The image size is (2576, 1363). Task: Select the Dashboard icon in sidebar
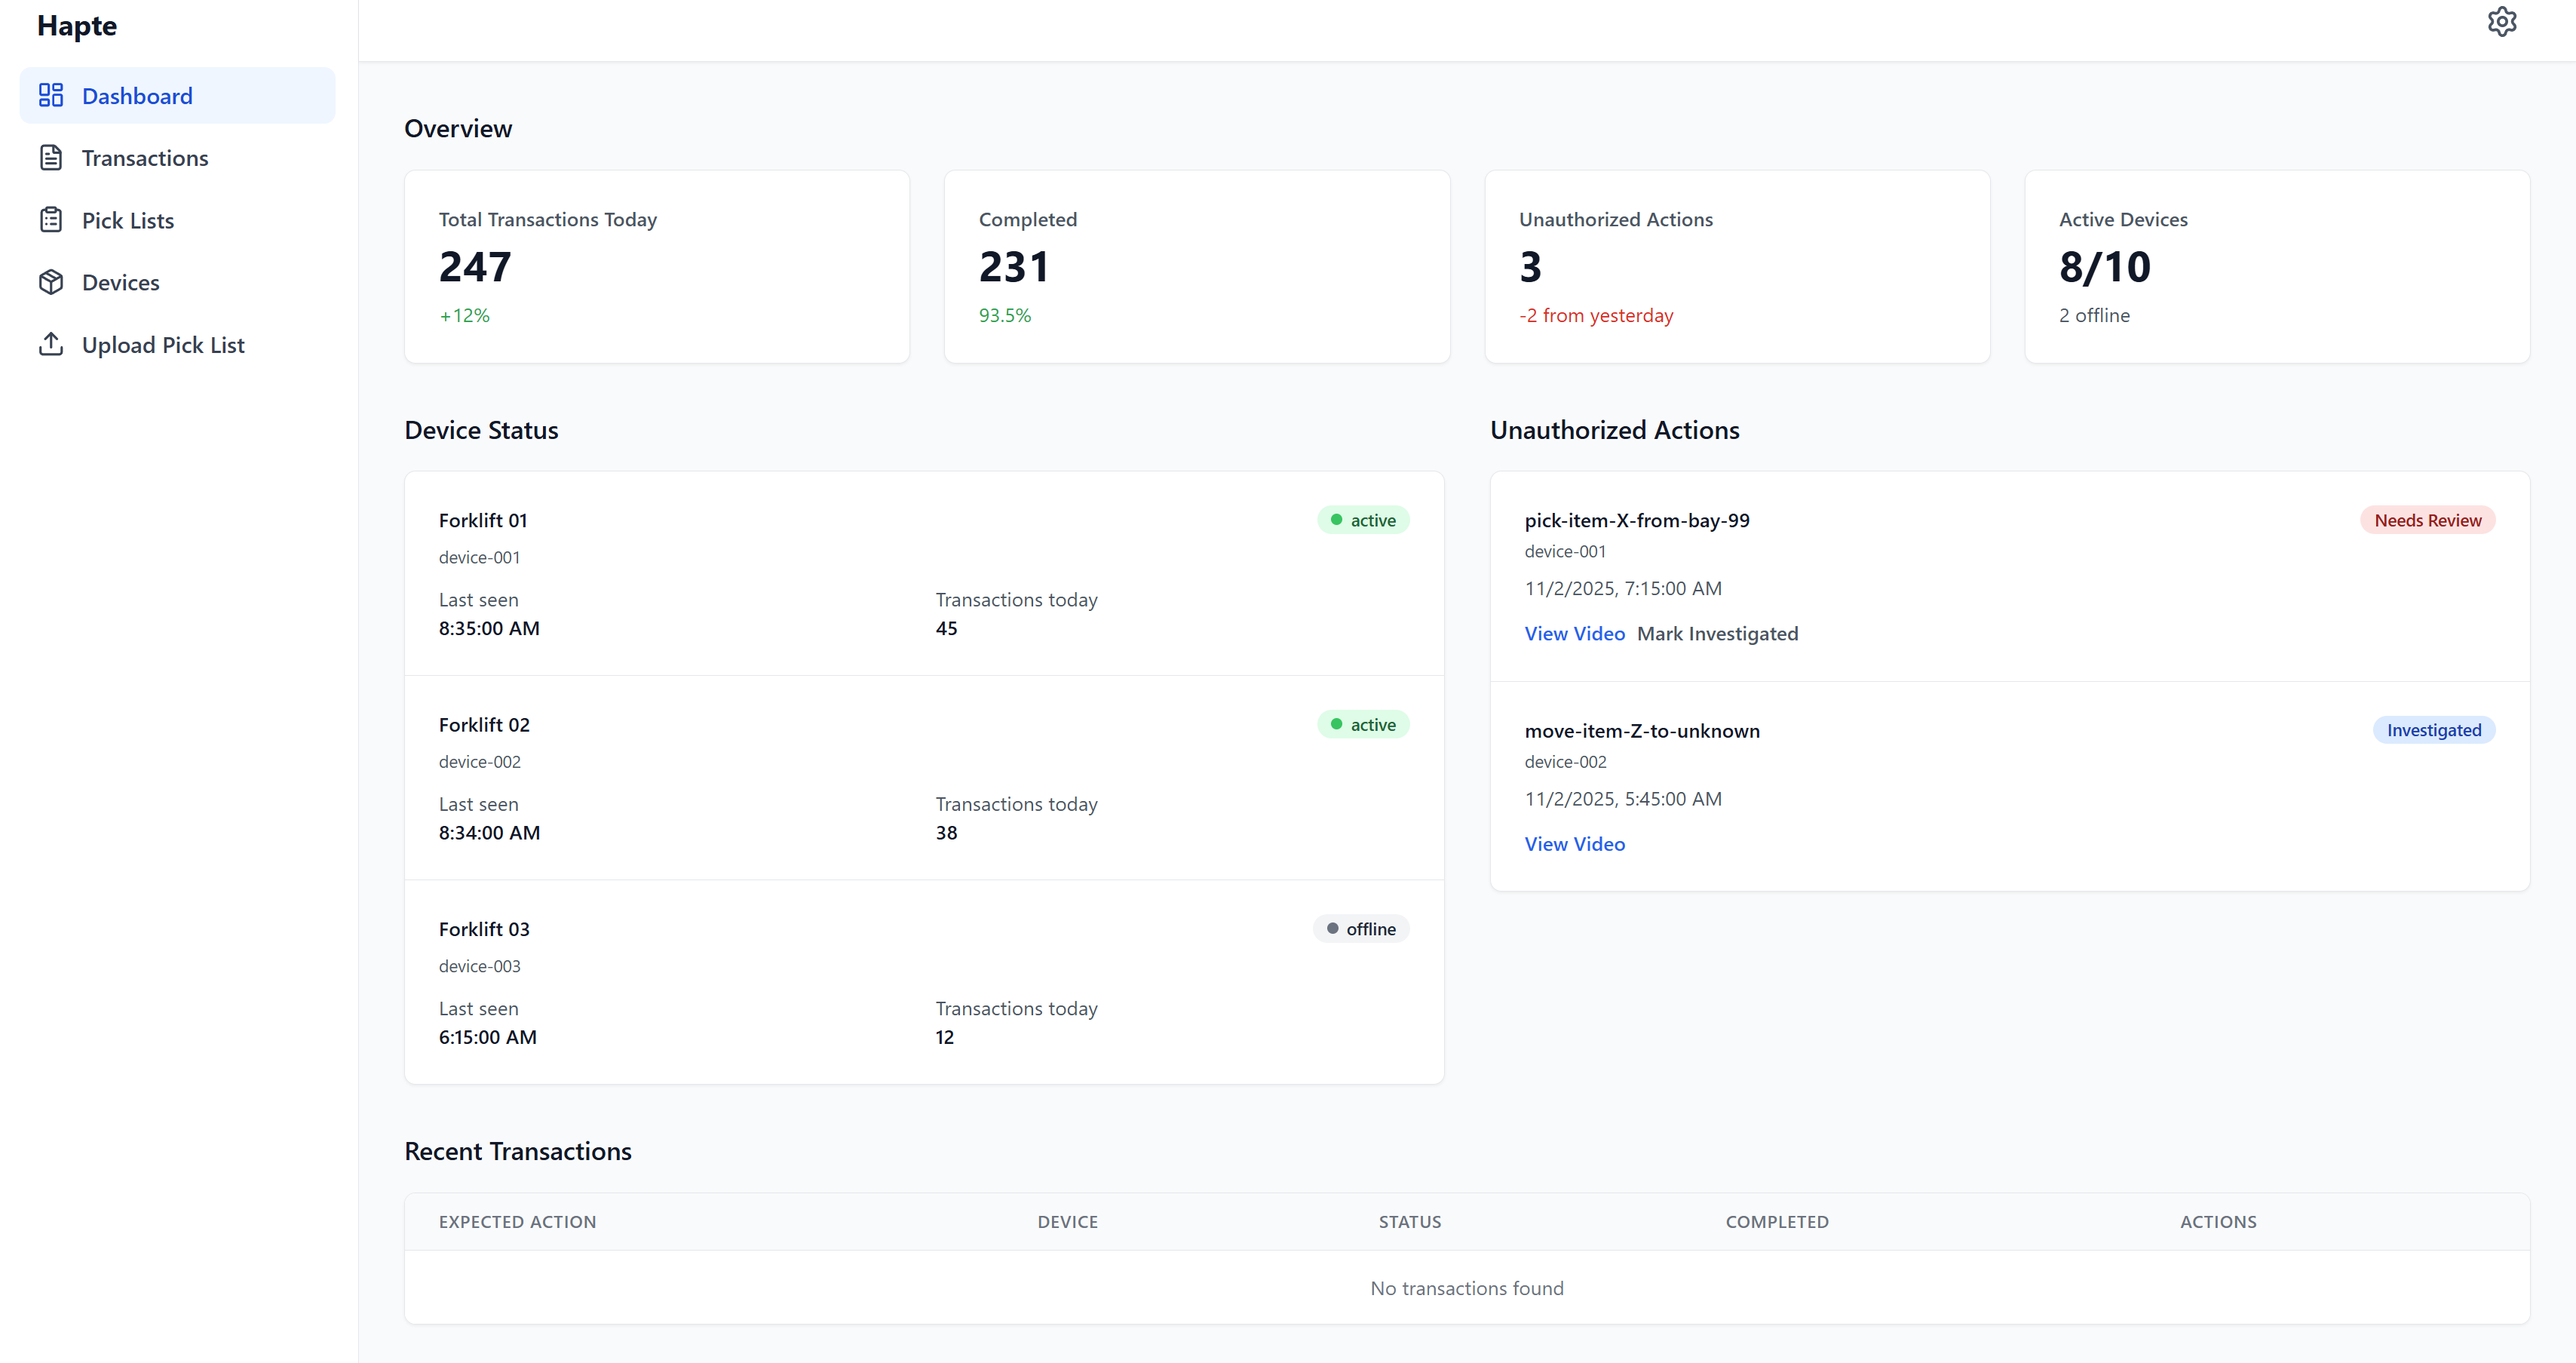point(52,95)
